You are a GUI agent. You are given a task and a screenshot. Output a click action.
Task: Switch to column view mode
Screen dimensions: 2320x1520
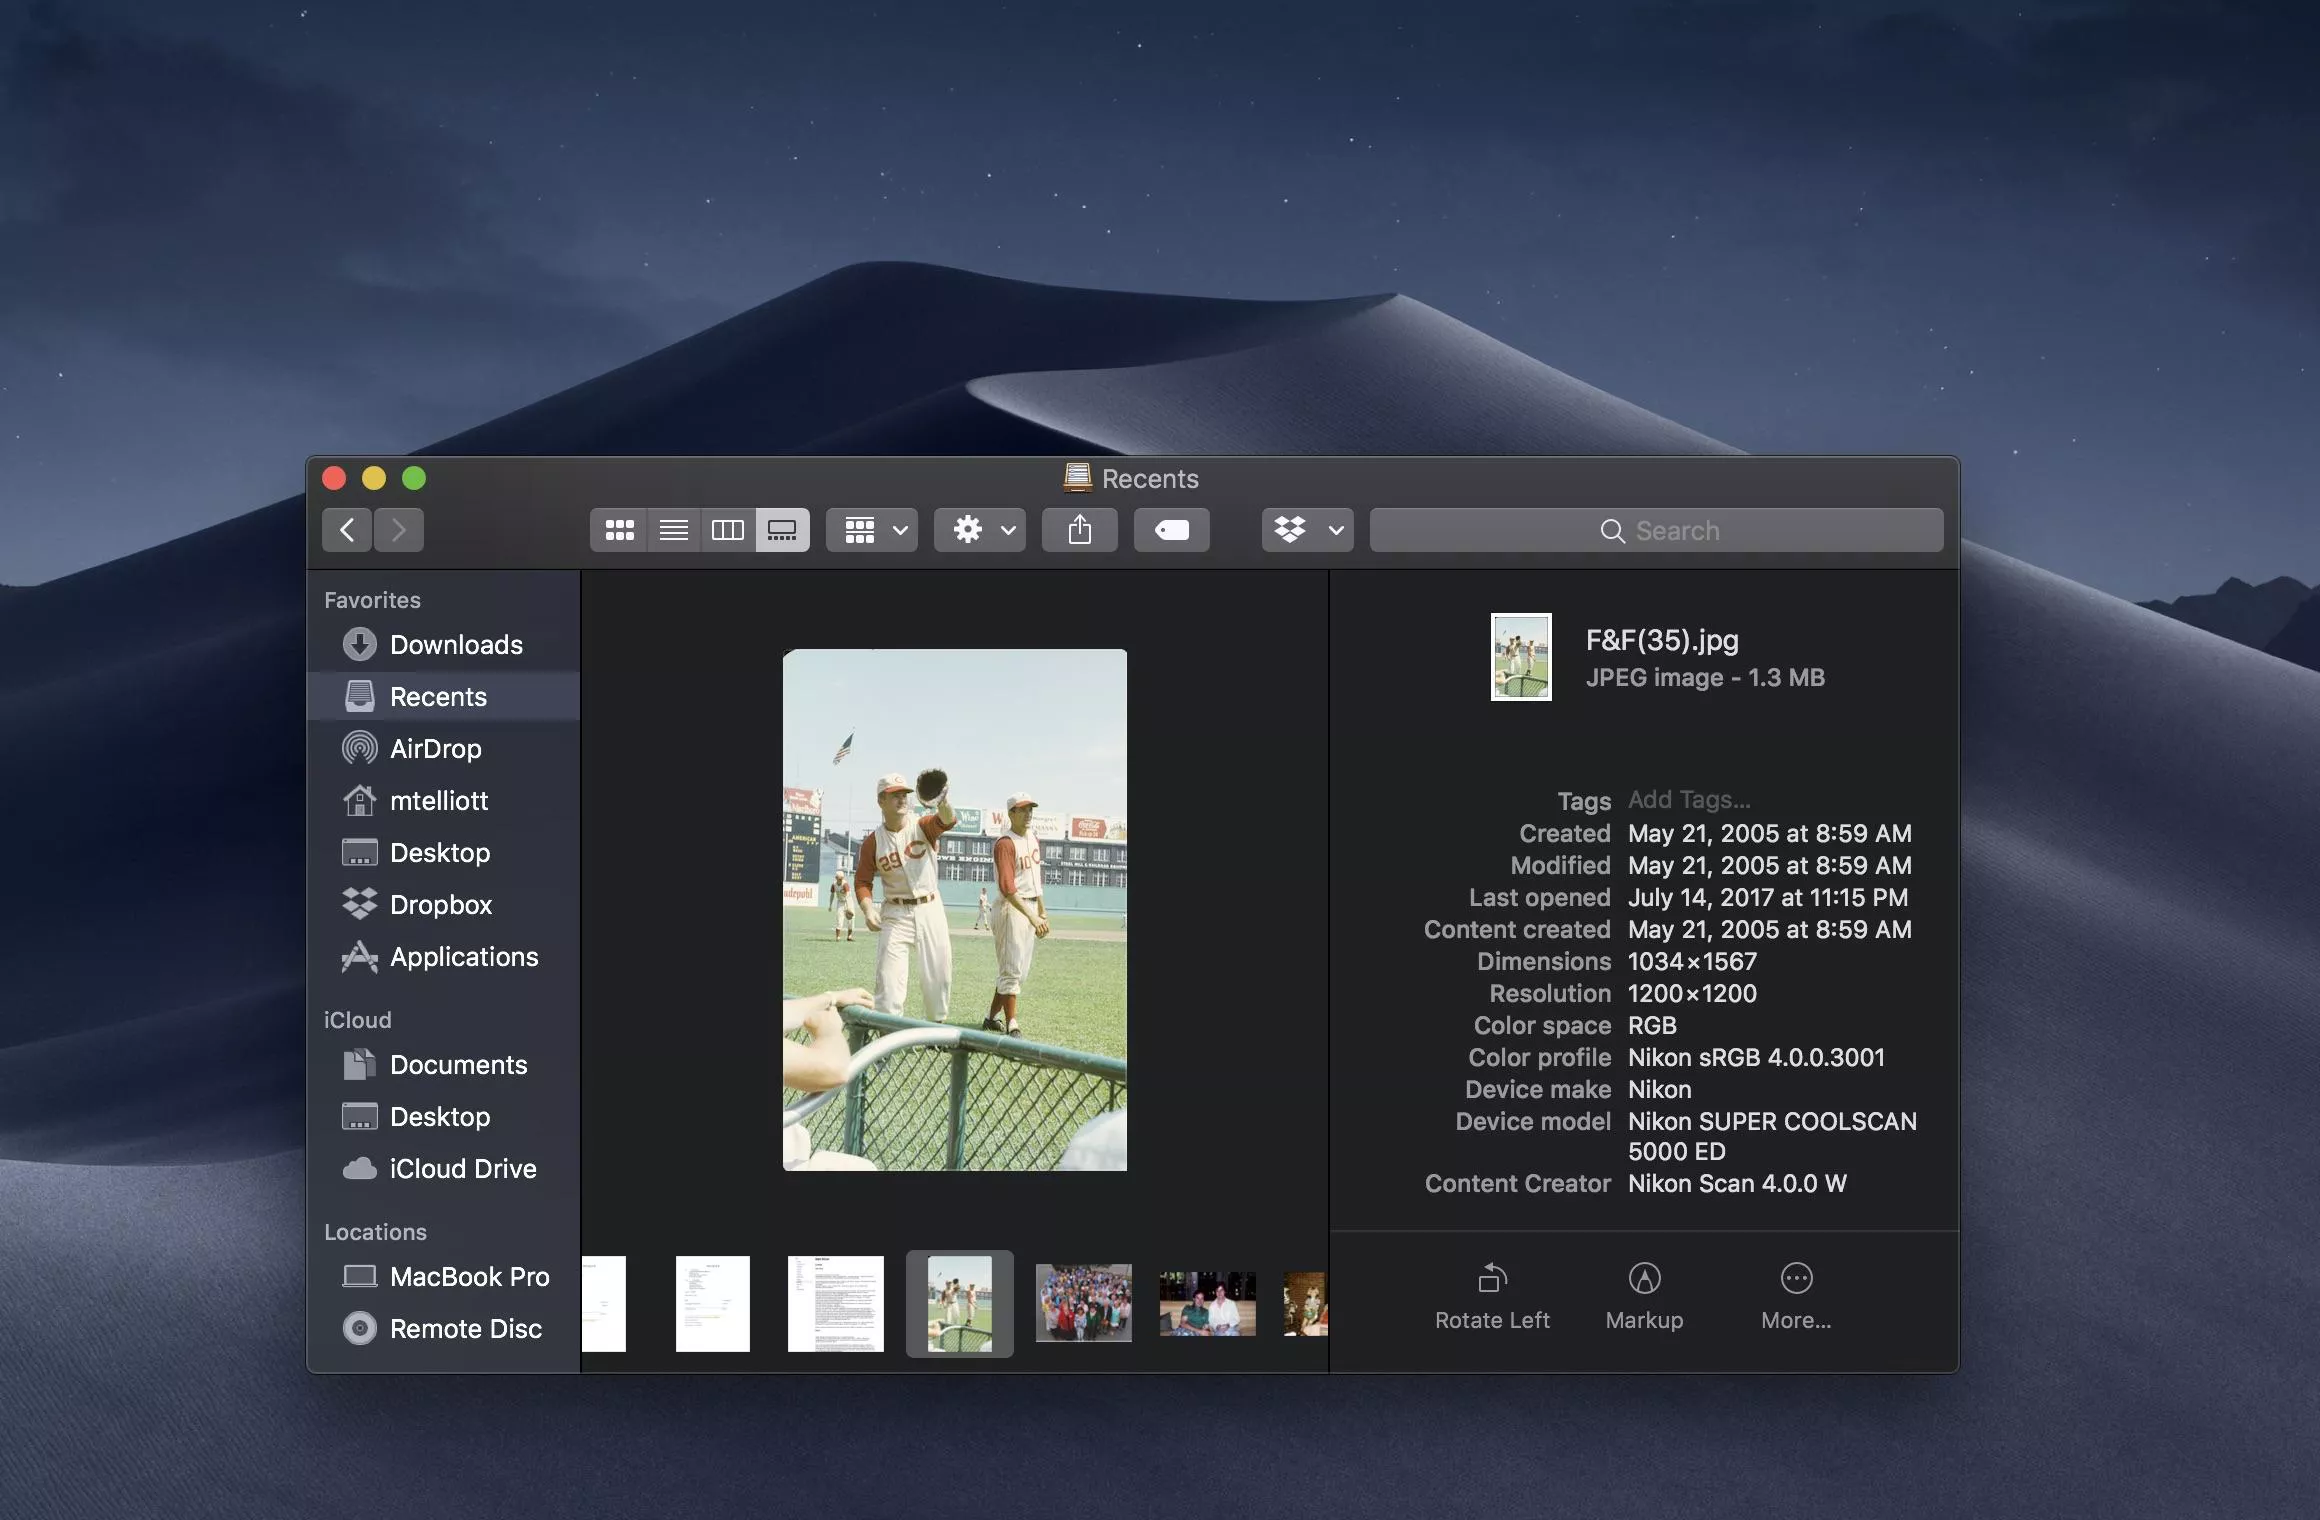tap(727, 530)
